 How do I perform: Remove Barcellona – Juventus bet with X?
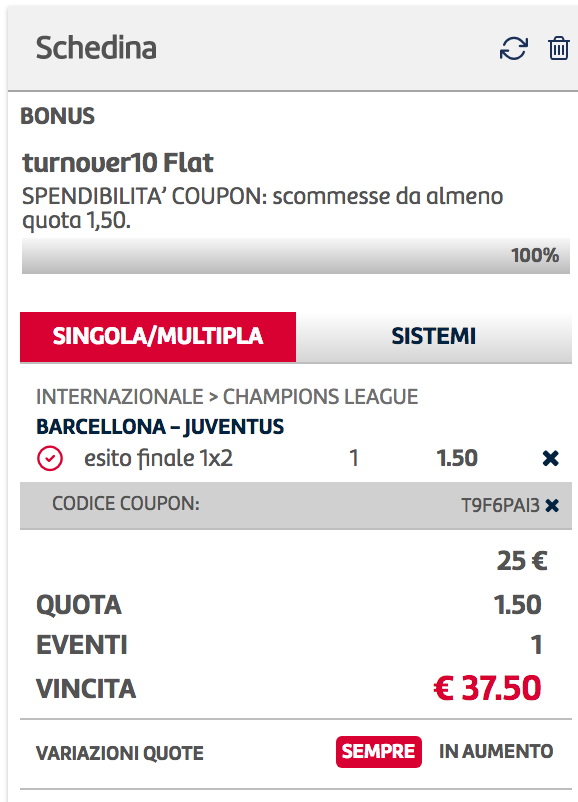click(550, 458)
